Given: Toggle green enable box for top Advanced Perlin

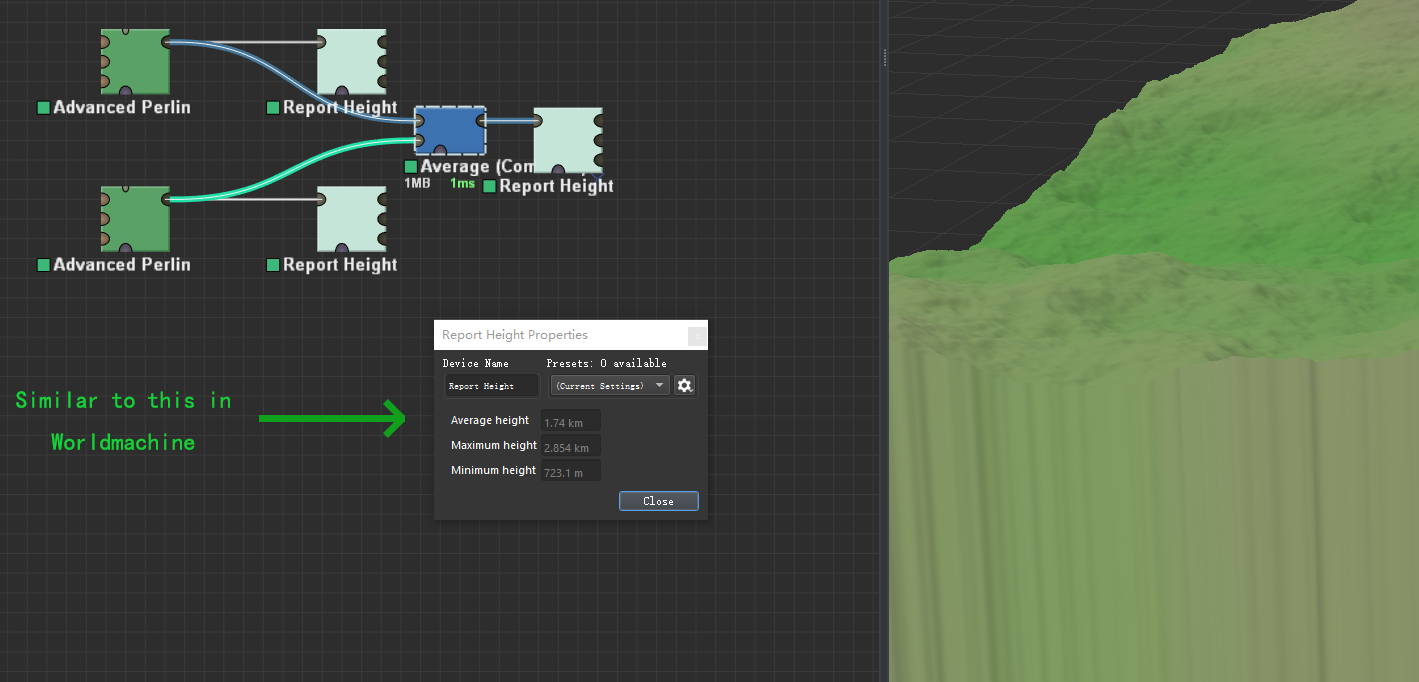Looking at the screenshot, I should coord(43,108).
